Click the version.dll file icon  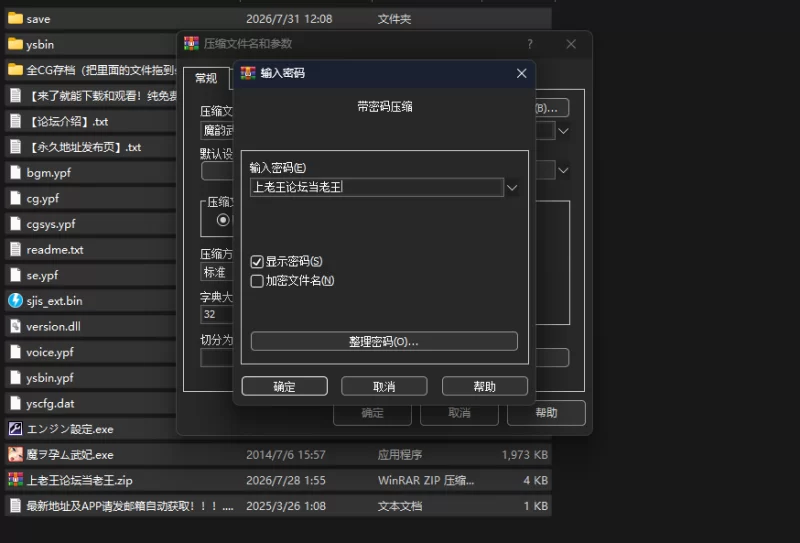15,326
